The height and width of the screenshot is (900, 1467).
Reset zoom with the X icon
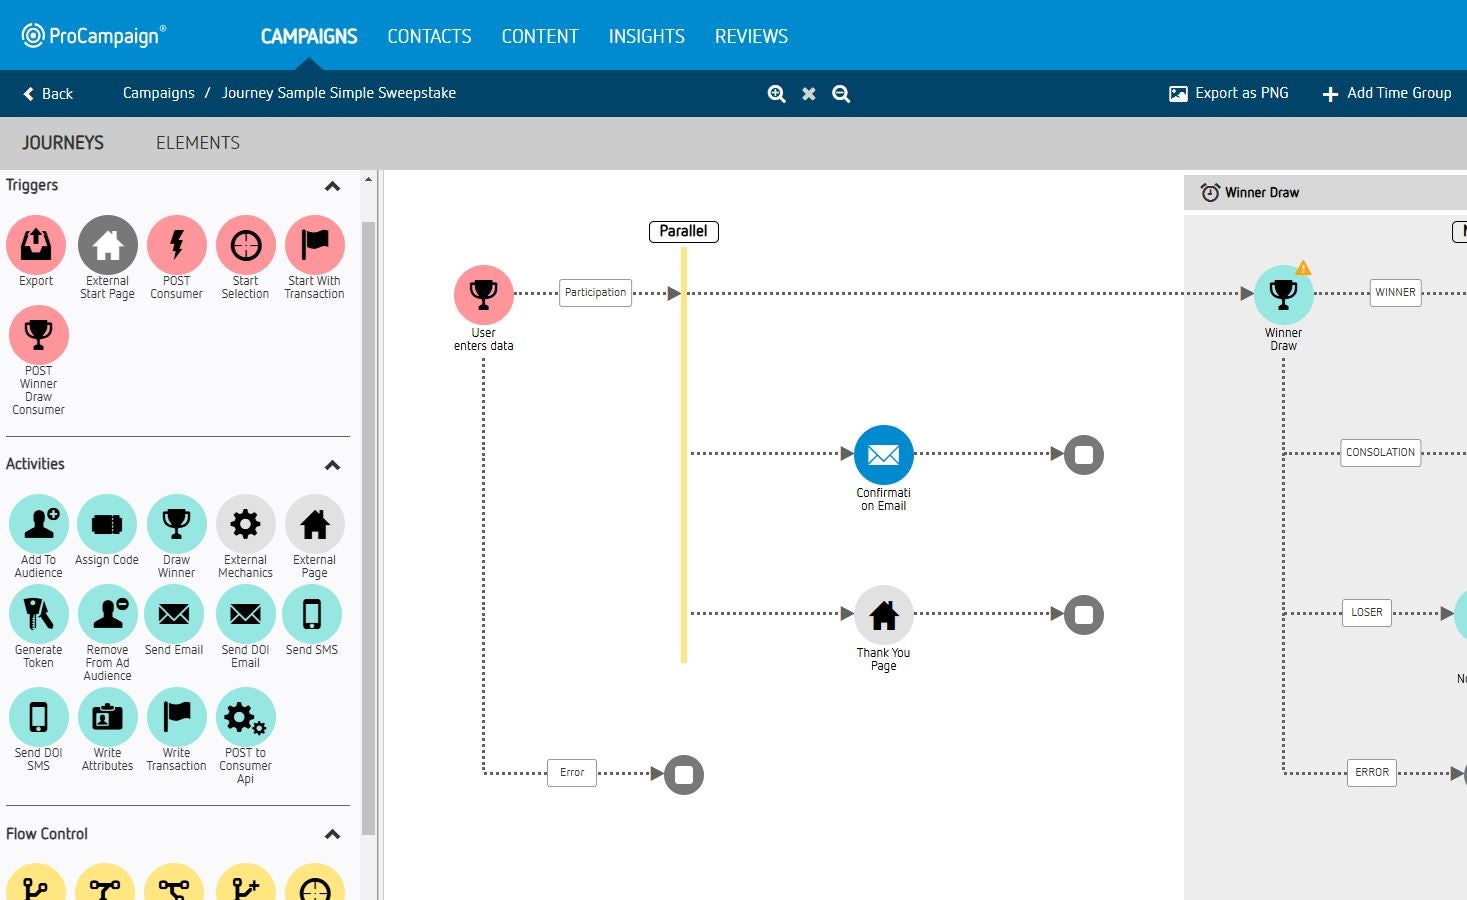[809, 94]
